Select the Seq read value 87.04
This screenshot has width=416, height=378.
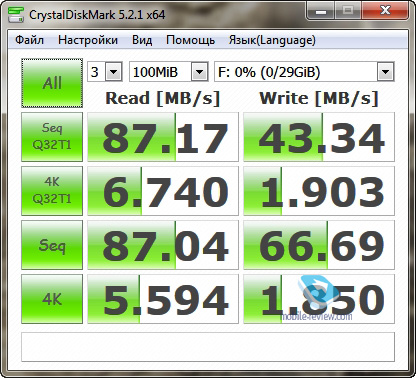pos(163,245)
